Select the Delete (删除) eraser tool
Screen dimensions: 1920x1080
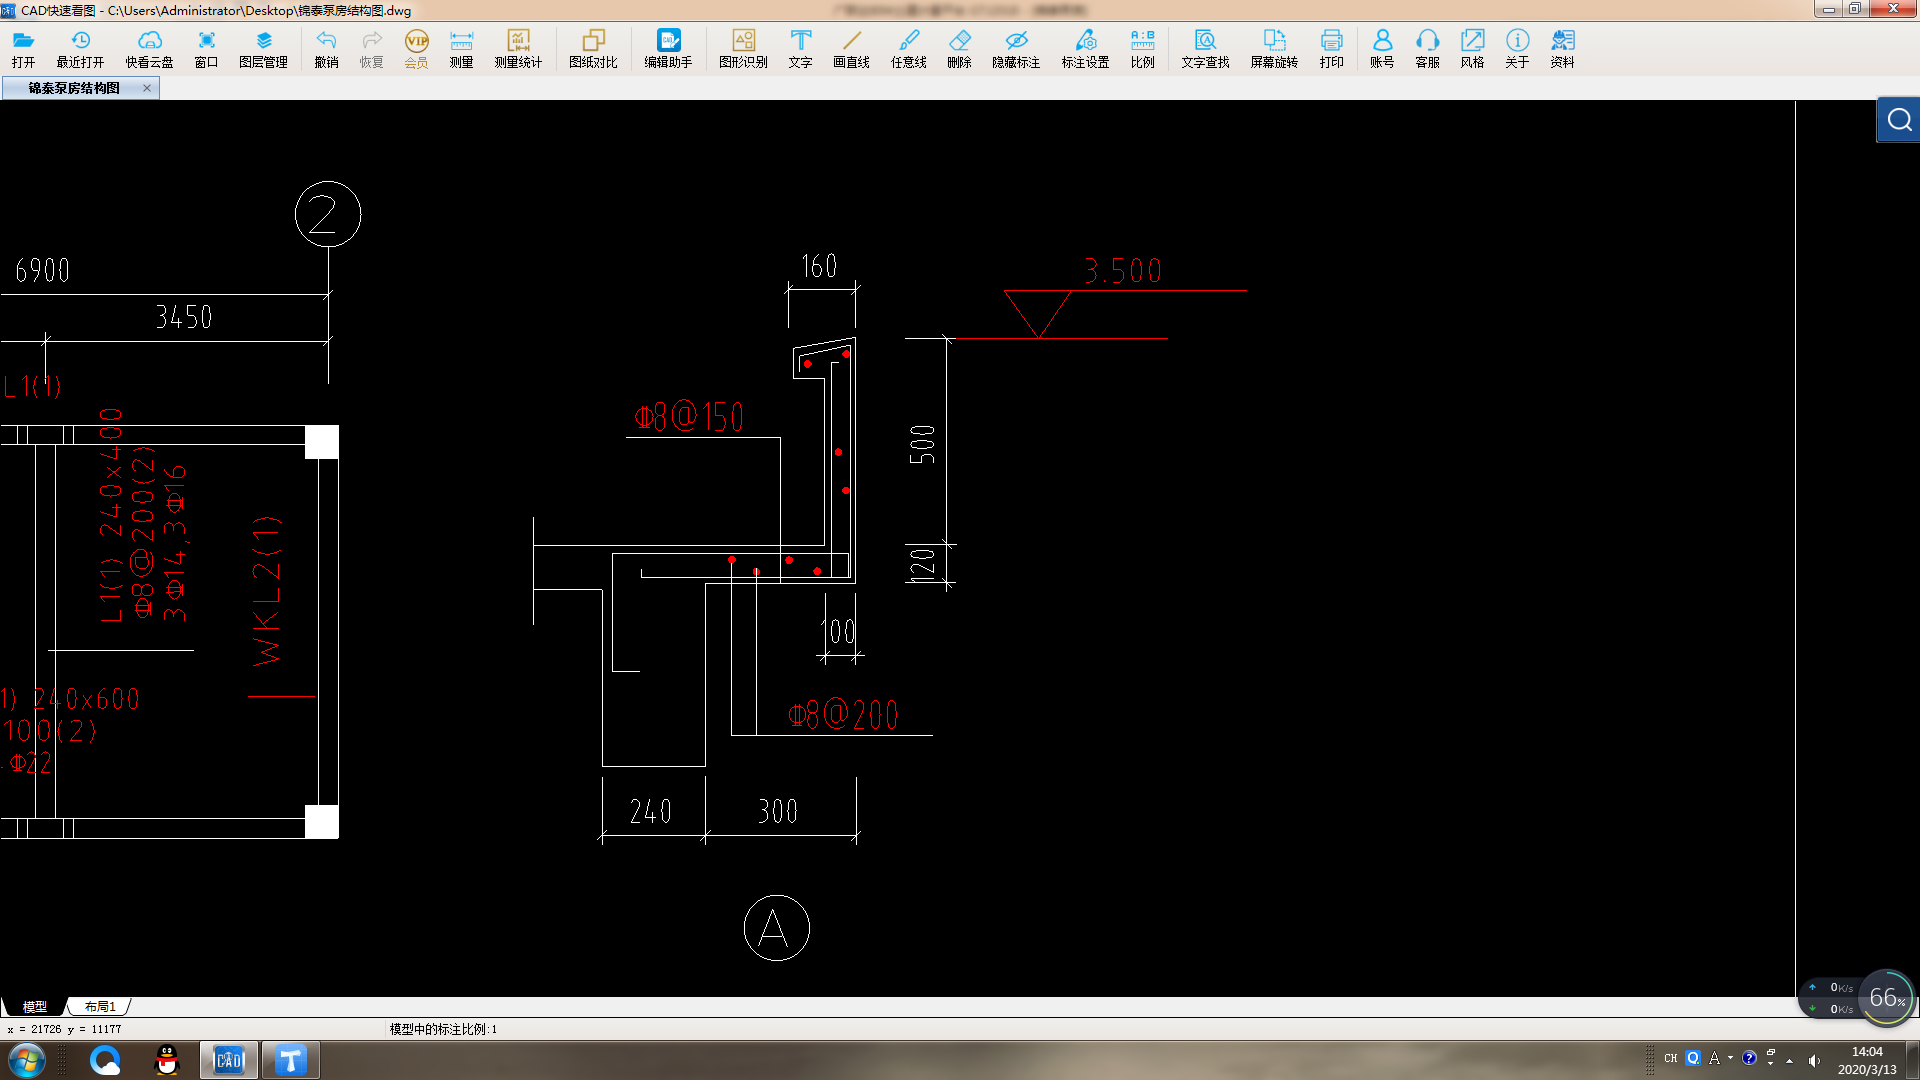tap(959, 48)
